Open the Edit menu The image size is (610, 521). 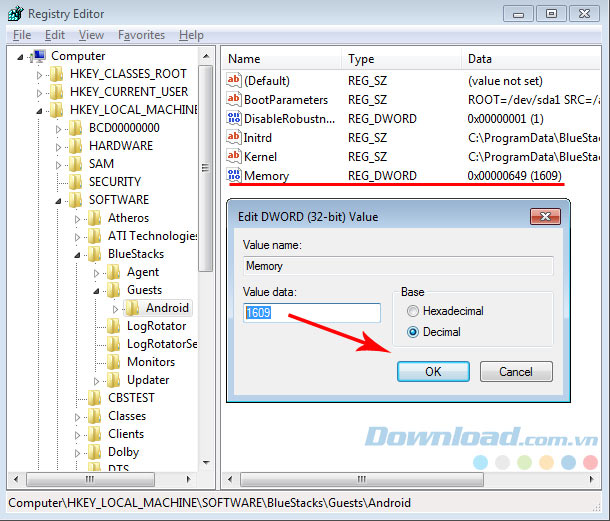54,35
